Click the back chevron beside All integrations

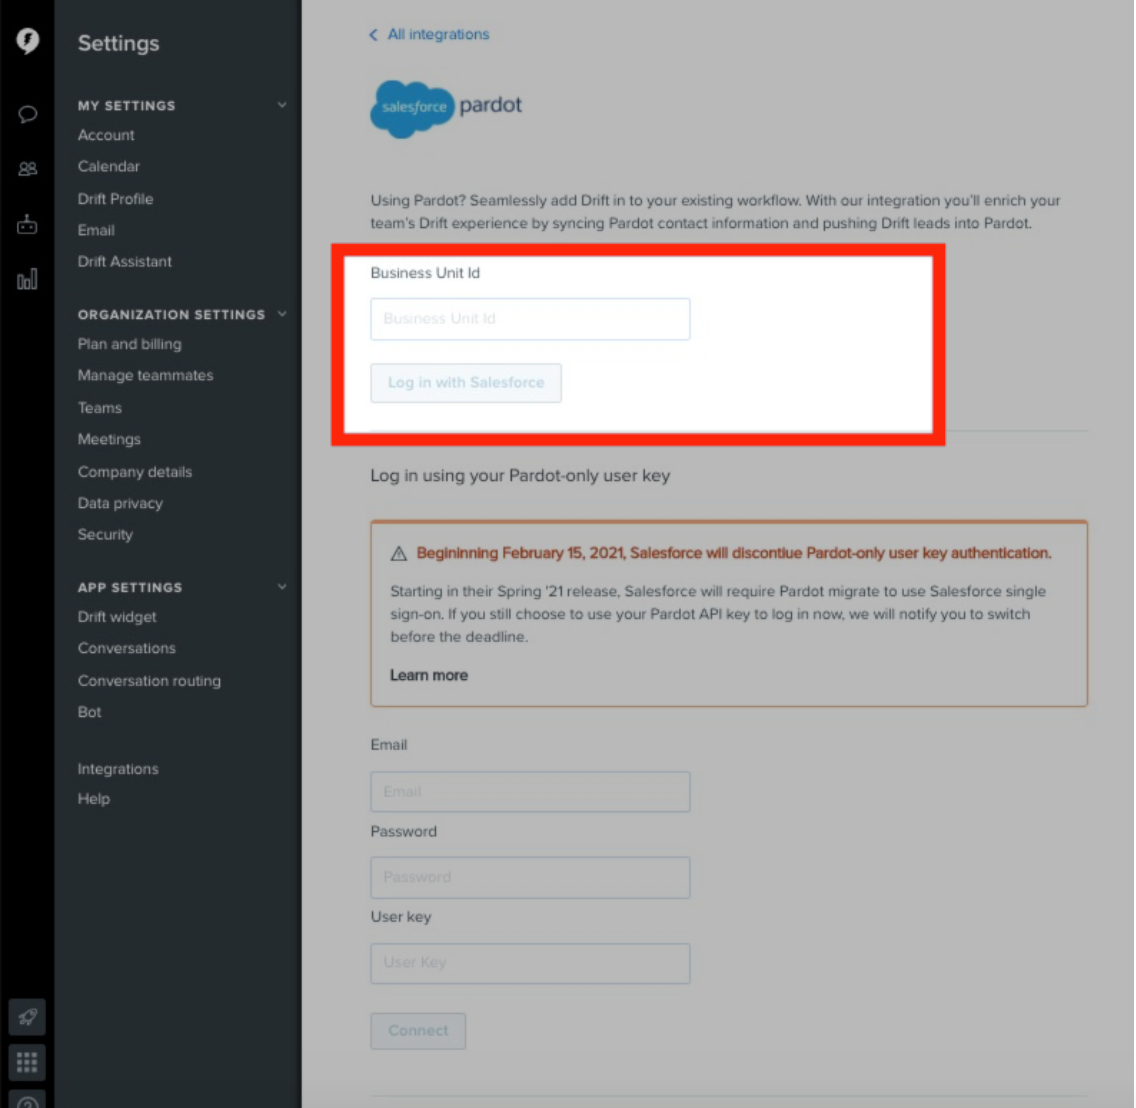(374, 35)
